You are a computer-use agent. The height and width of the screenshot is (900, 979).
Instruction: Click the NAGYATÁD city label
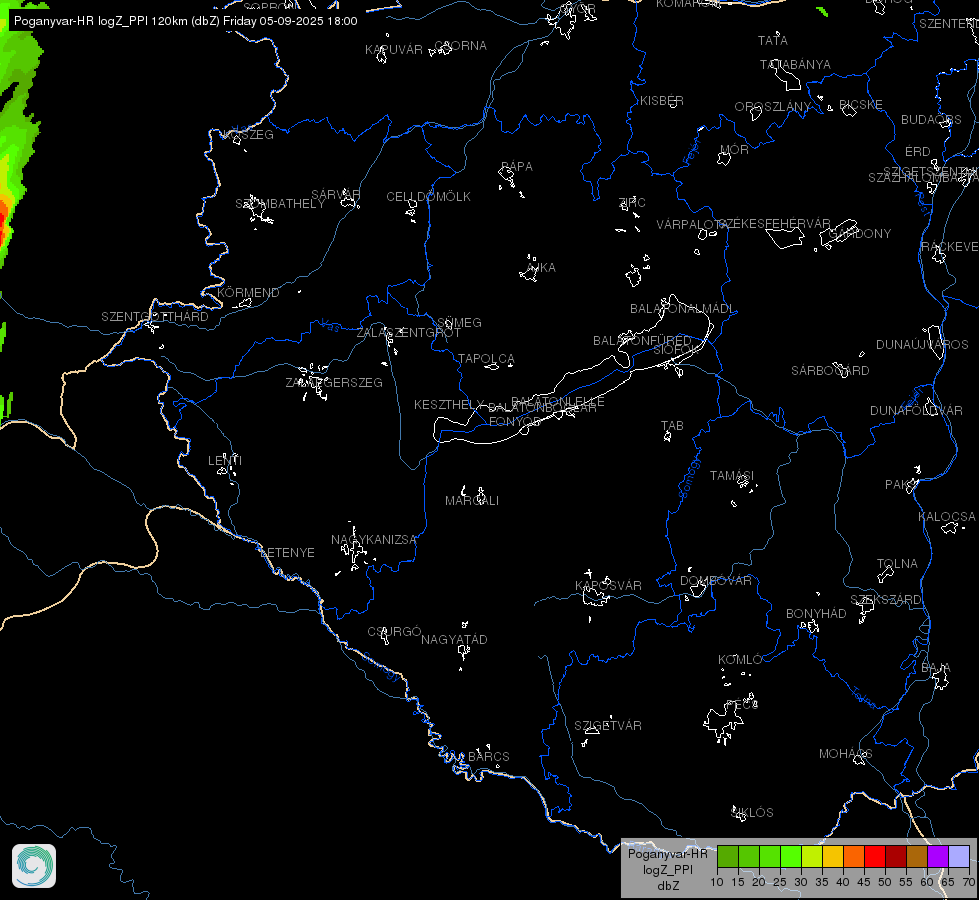point(455,640)
